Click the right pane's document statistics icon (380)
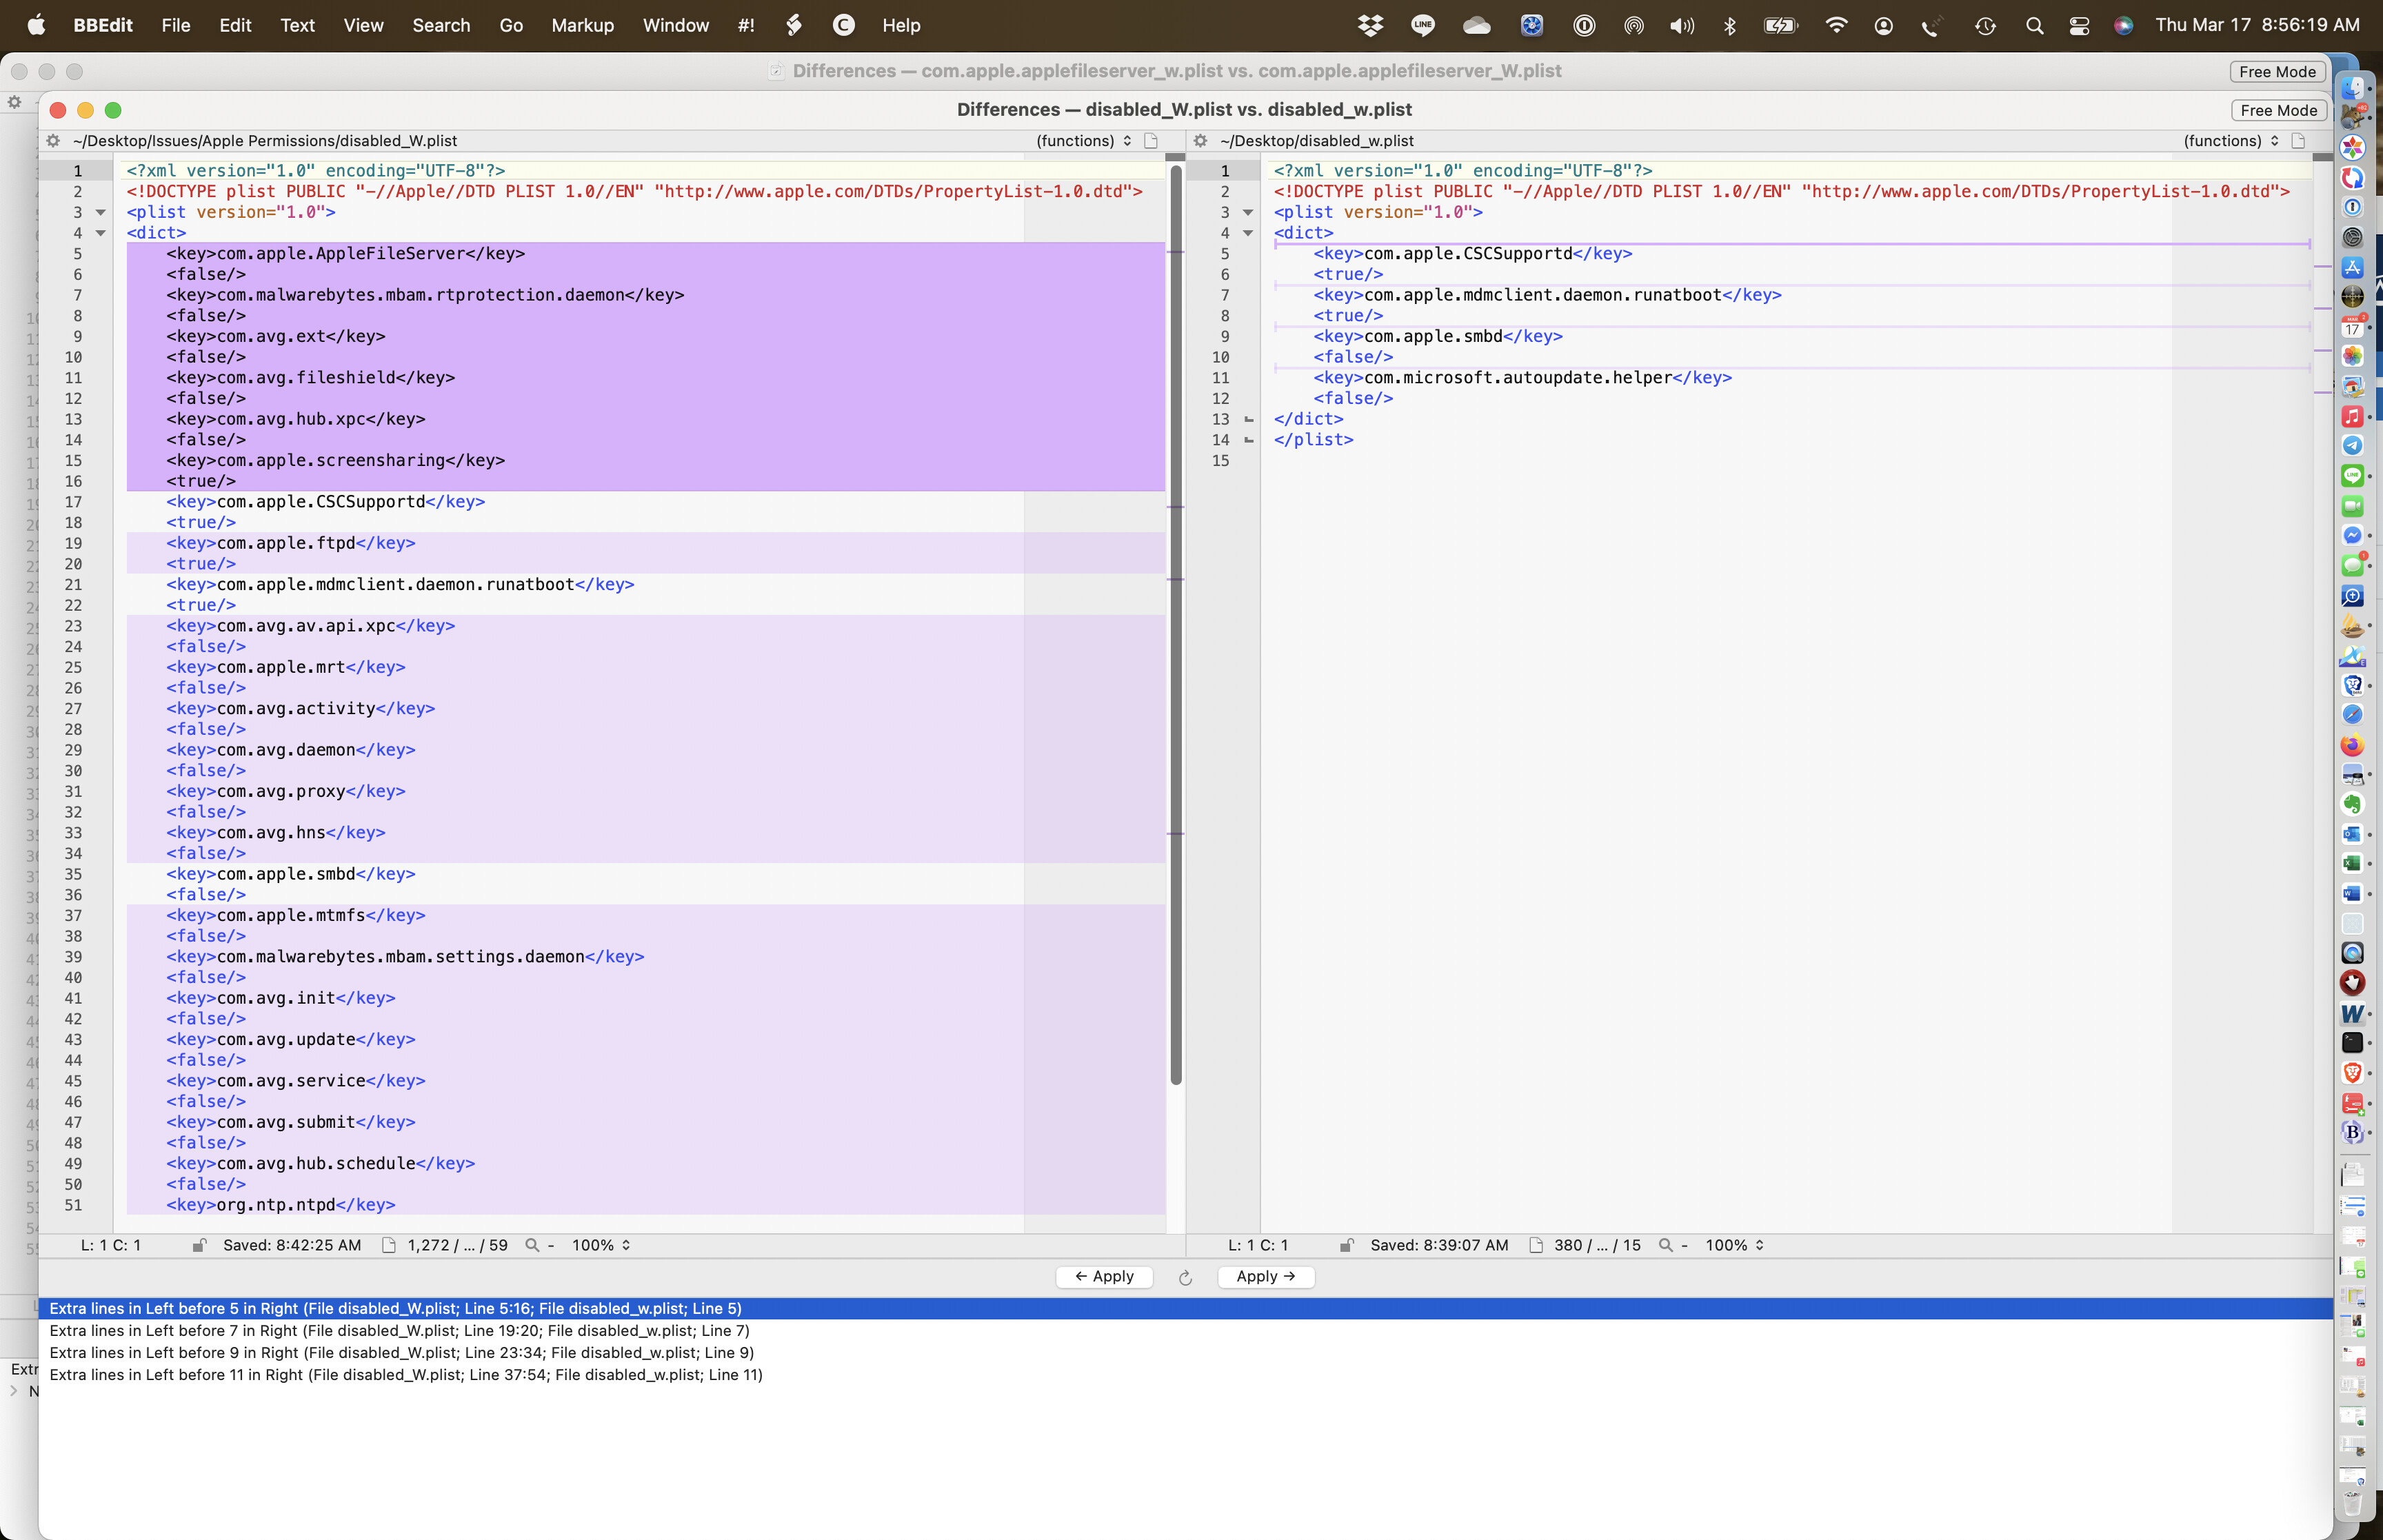This screenshot has height=1540, width=2383. coord(1536,1245)
